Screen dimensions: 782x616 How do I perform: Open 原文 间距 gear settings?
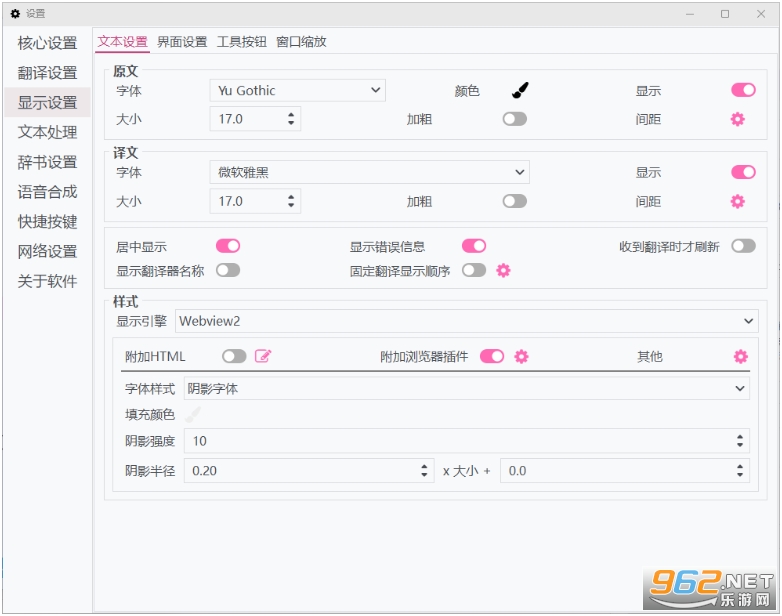point(738,119)
